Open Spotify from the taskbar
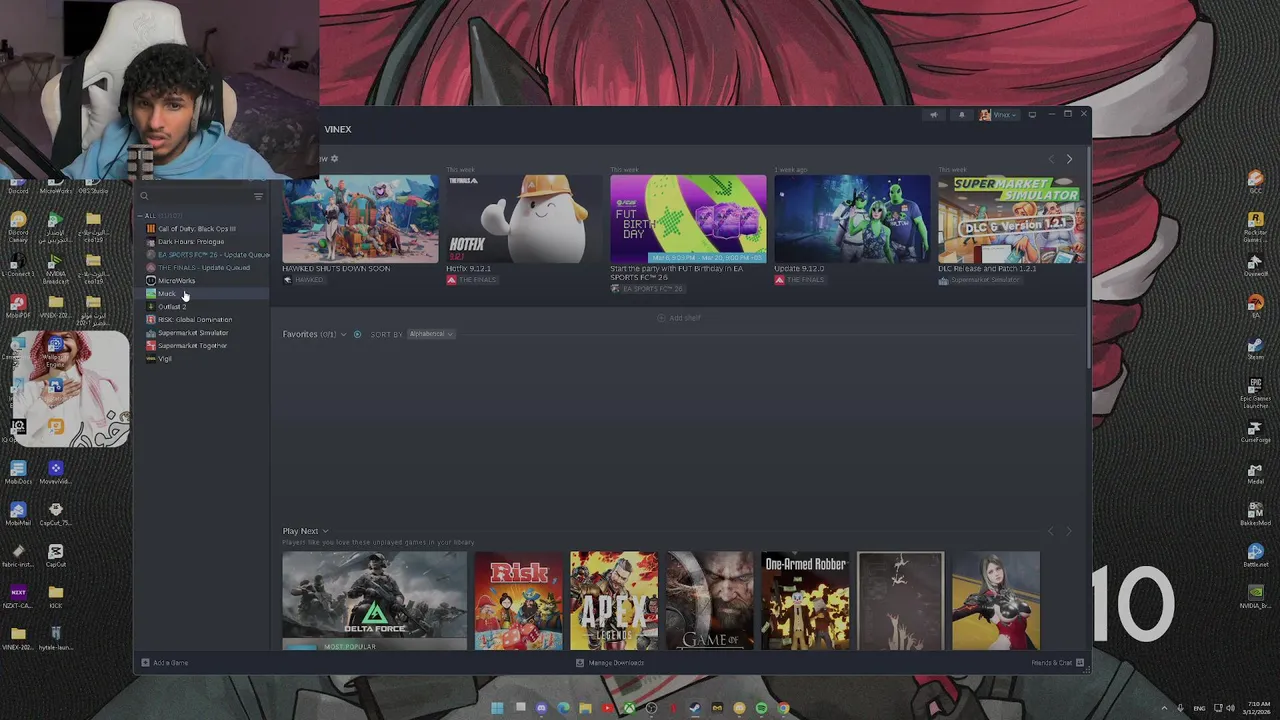The height and width of the screenshot is (720, 1280). (761, 708)
